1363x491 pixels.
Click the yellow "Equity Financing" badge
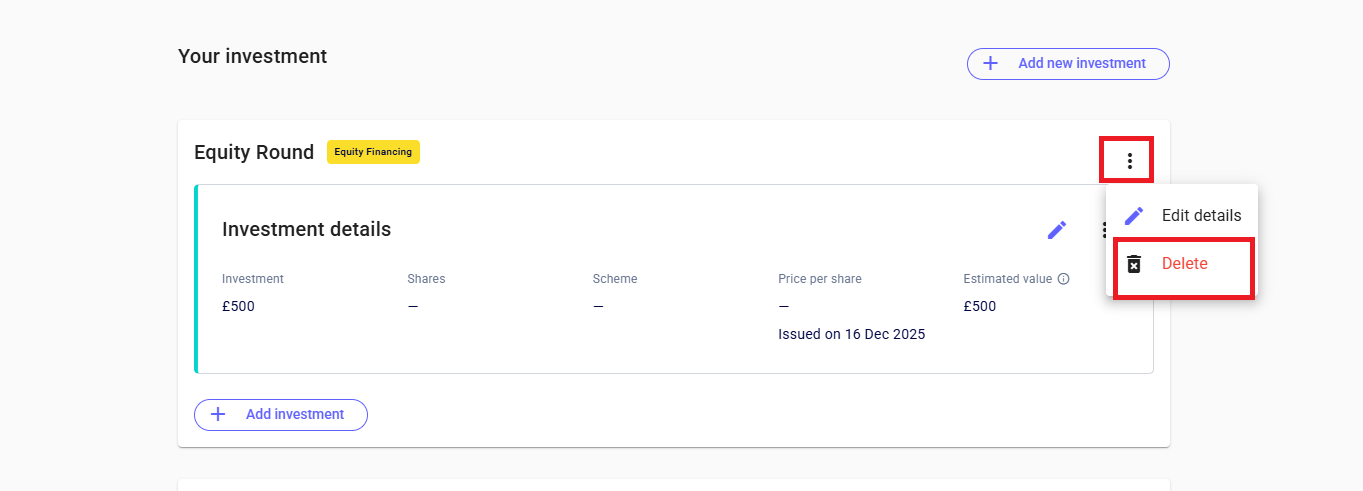(373, 152)
